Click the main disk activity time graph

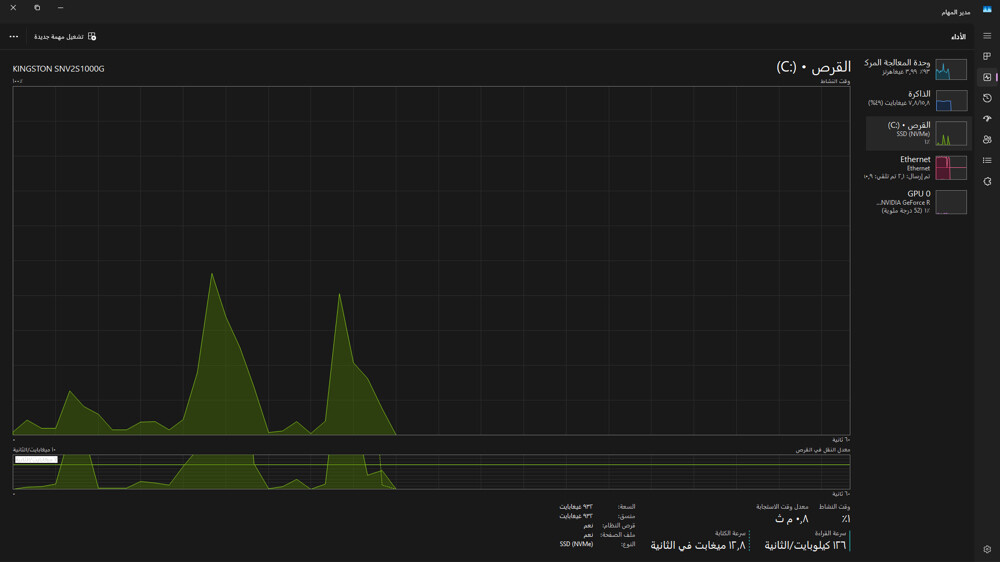tap(431, 260)
